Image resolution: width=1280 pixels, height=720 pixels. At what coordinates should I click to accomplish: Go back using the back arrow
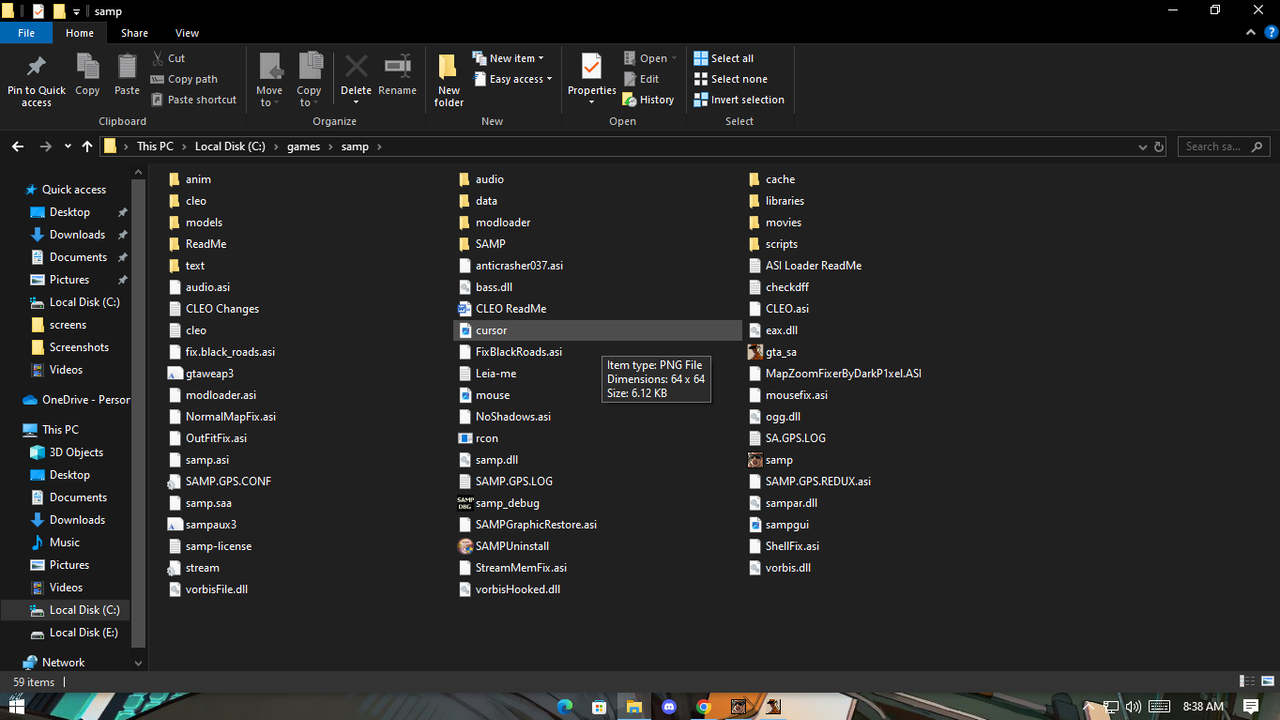click(18, 146)
